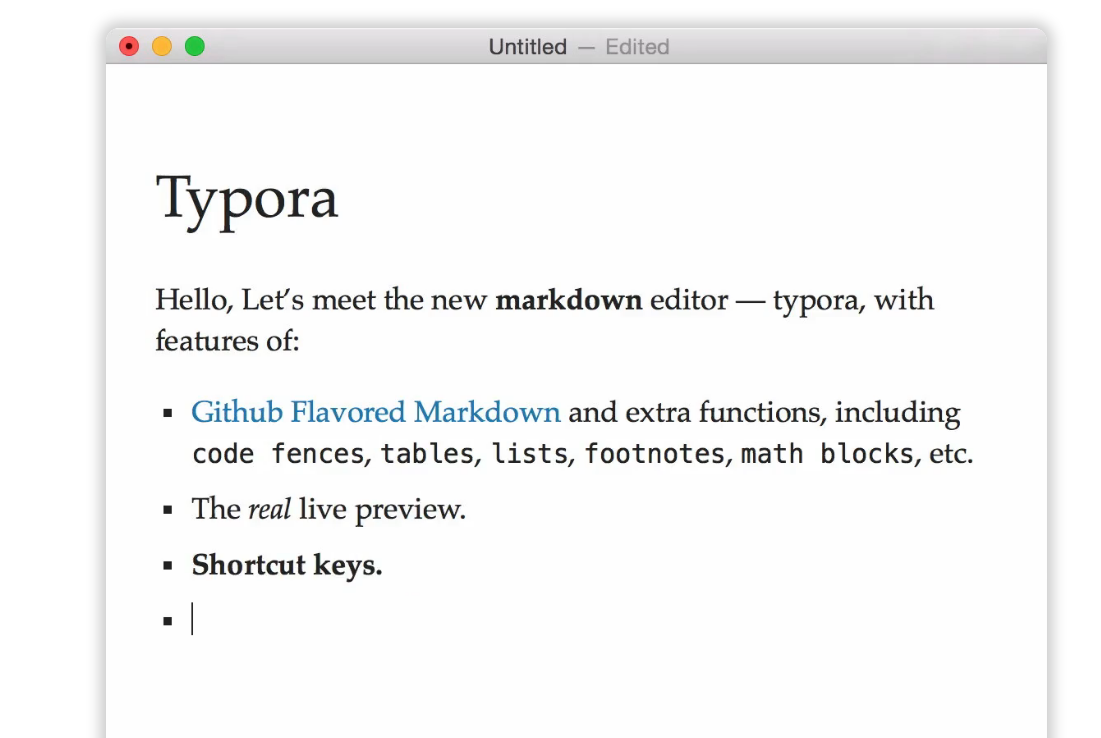1101x738 pixels.
Task: Click the bullet before The real live preview
Action: [x=168, y=510]
